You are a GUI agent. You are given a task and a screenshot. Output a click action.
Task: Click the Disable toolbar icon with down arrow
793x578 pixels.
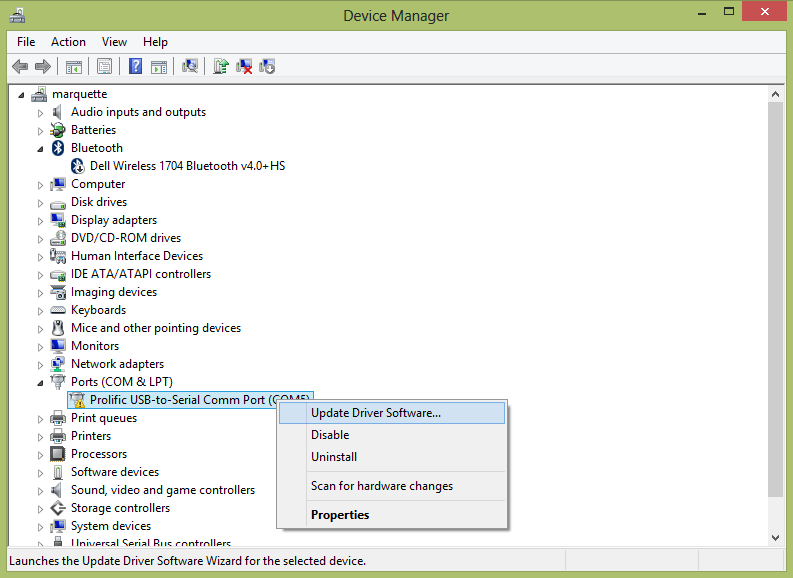pyautogui.click(x=267, y=66)
